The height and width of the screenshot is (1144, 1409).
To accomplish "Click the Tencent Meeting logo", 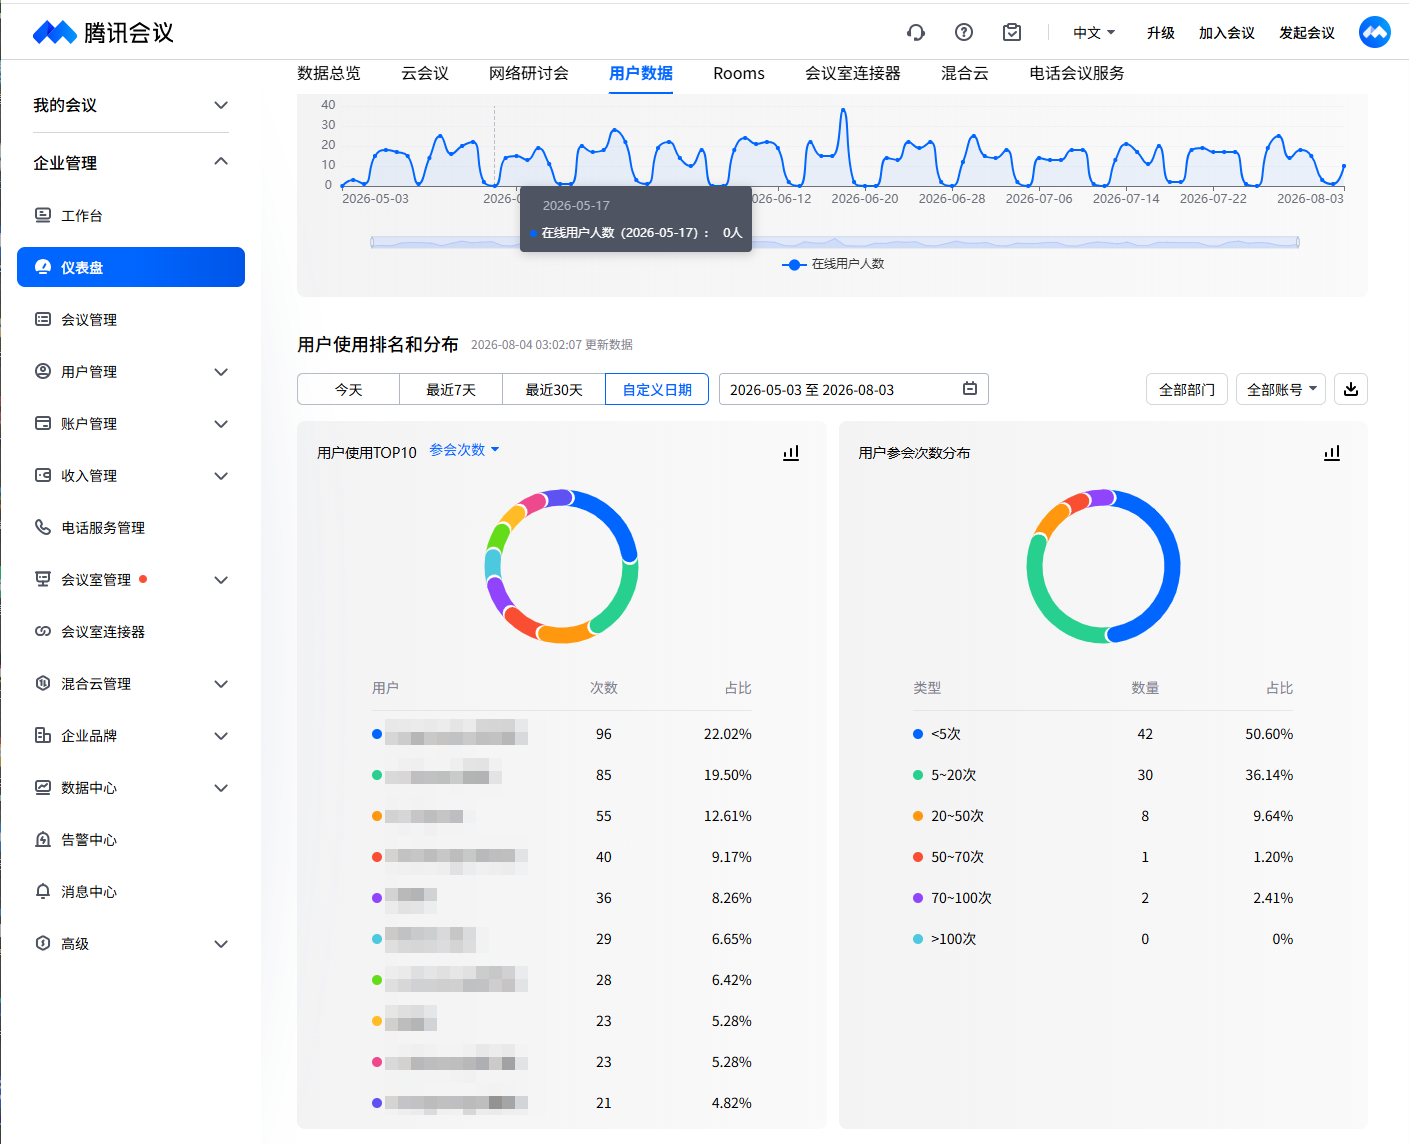I will coord(104,32).
